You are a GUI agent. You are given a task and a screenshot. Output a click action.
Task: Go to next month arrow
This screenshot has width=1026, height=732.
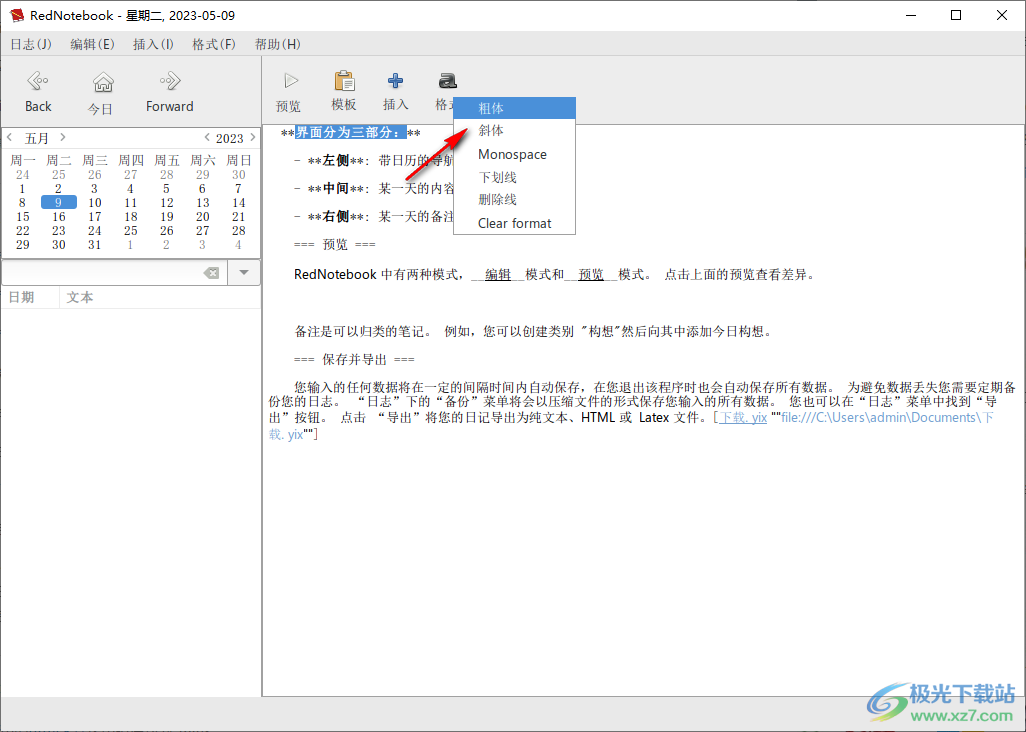[x=63, y=137]
